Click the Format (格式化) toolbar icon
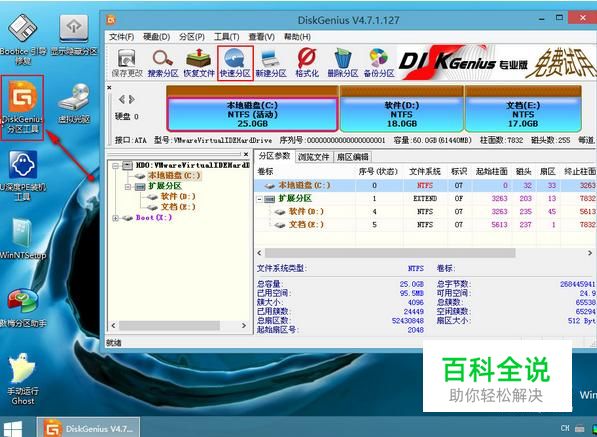This screenshot has width=597, height=437. 307,64
